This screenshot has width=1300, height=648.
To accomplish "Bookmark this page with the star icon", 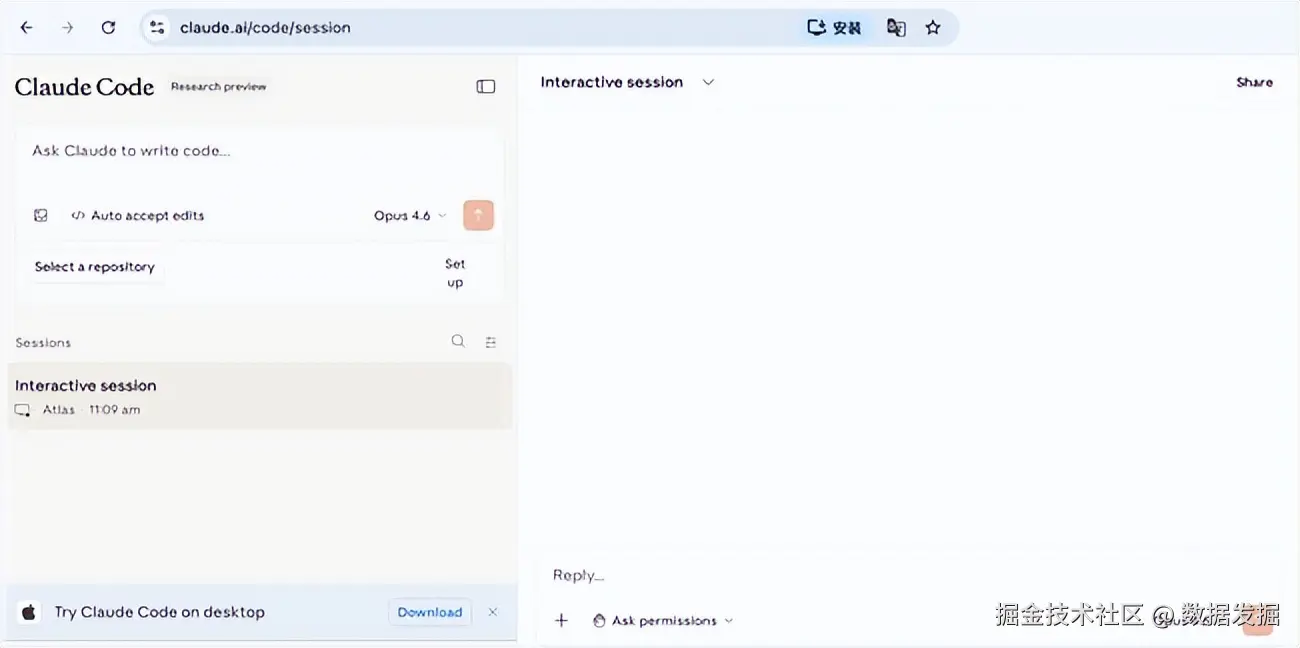I will click(933, 28).
